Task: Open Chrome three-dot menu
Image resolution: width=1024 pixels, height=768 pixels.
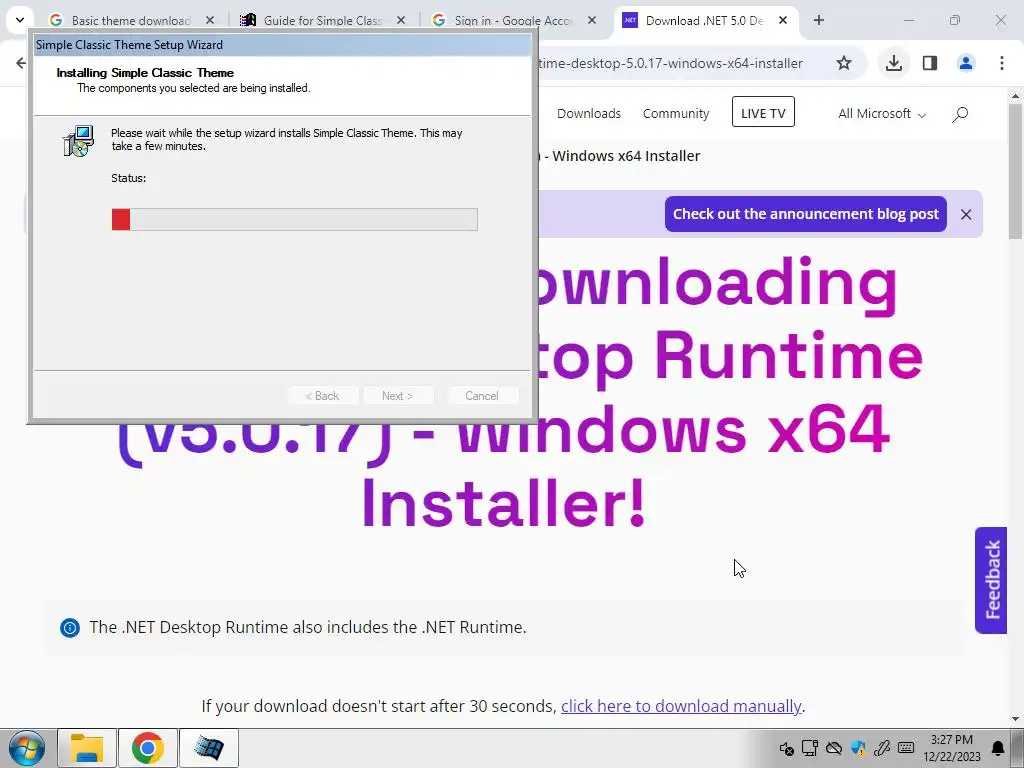Action: [1002, 63]
